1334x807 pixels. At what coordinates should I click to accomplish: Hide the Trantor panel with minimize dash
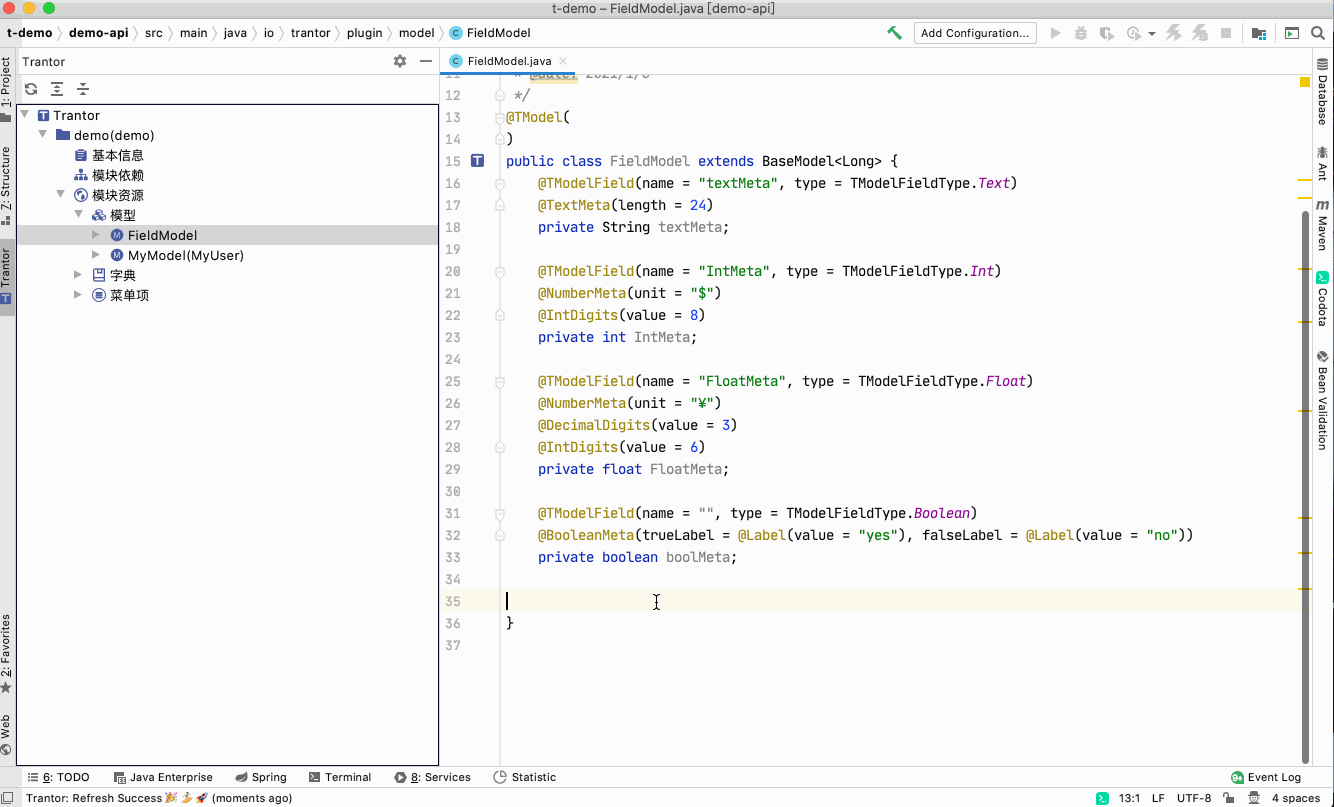426,61
